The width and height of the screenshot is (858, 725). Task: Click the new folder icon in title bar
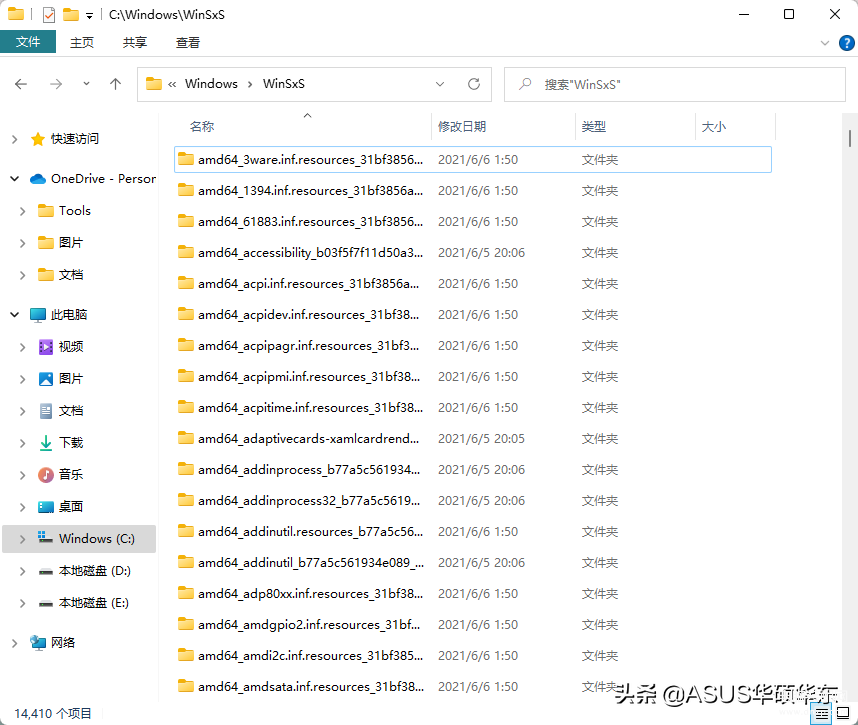(x=71, y=14)
